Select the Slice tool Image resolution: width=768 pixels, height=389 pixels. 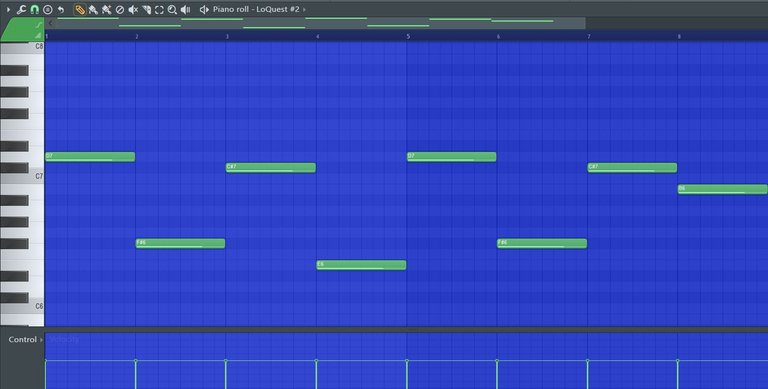[146, 9]
